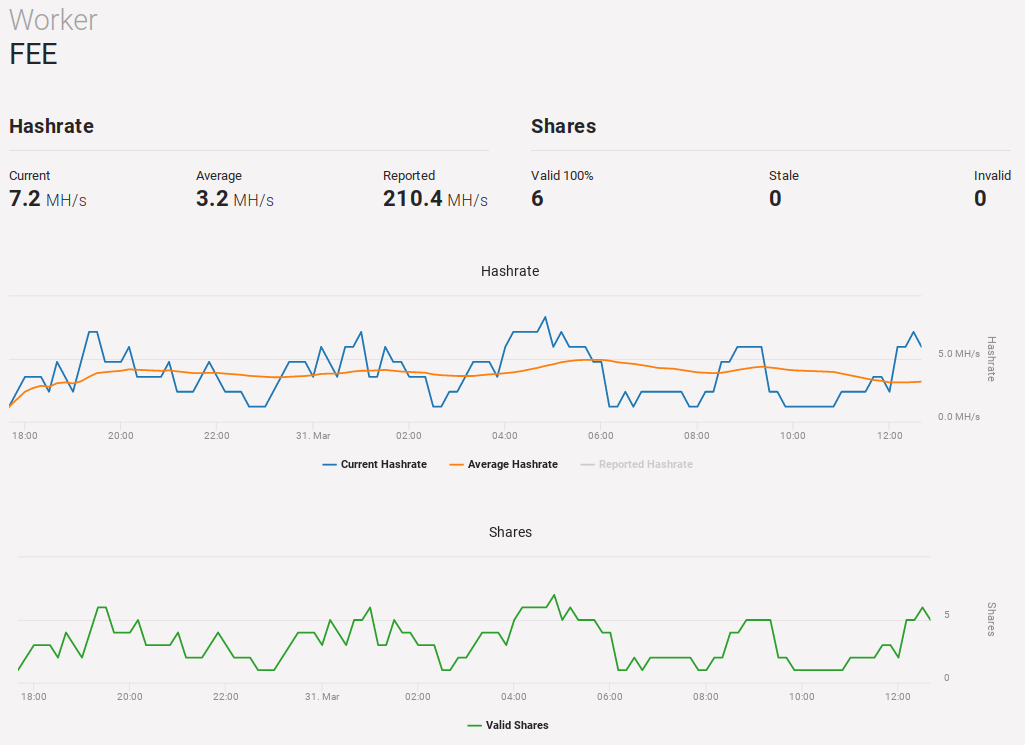Click the 0.0 MH/s axis label
The height and width of the screenshot is (745, 1025).
click(x=959, y=416)
